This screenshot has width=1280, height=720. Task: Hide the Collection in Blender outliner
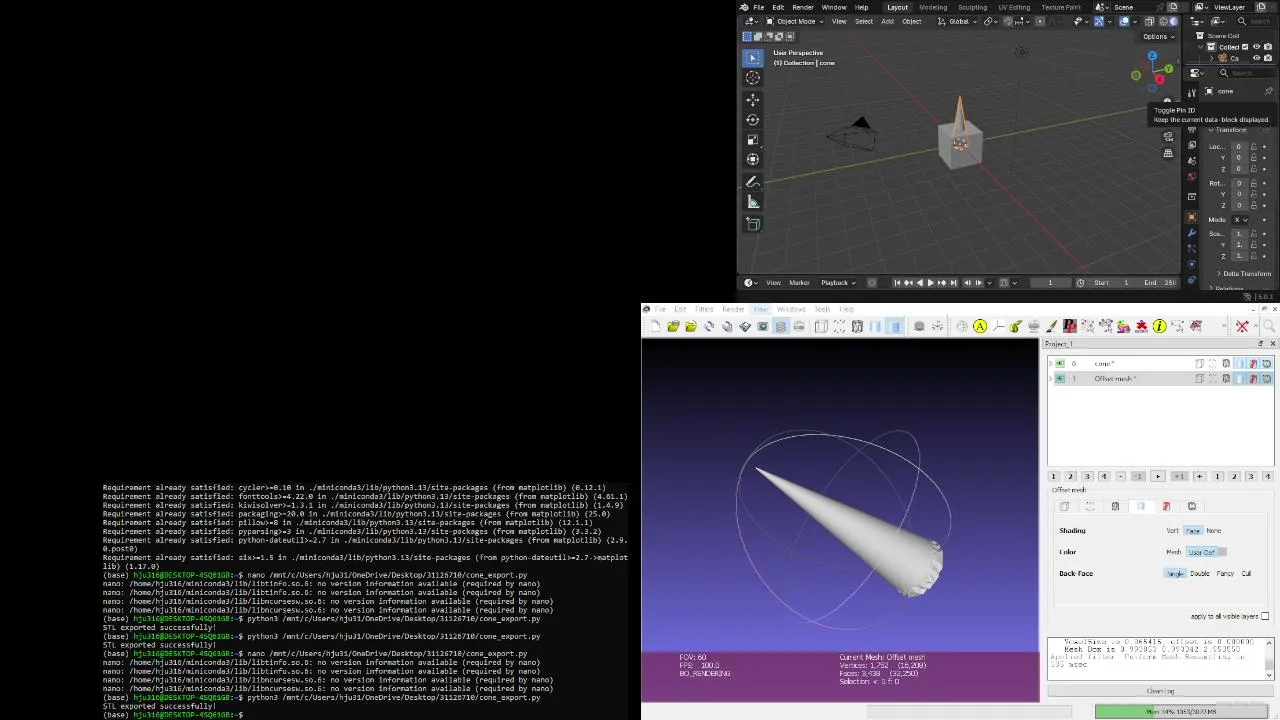tap(1257, 47)
